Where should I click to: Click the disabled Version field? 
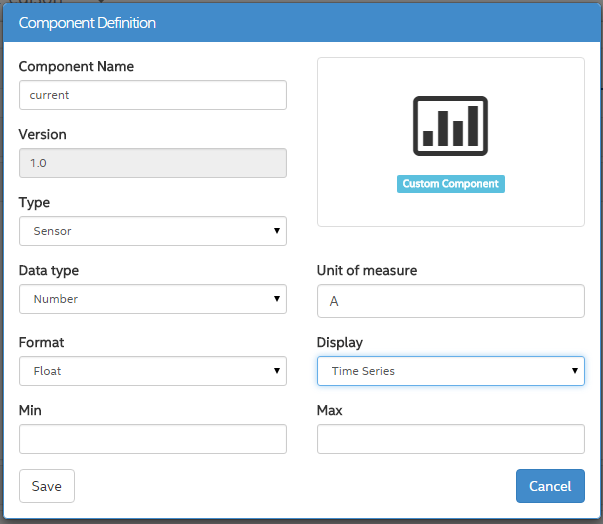(152, 163)
